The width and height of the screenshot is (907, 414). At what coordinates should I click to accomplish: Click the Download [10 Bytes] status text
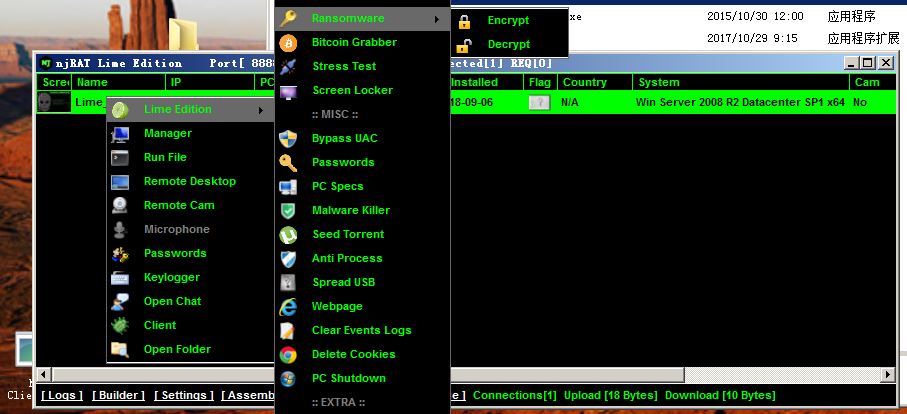coord(720,395)
